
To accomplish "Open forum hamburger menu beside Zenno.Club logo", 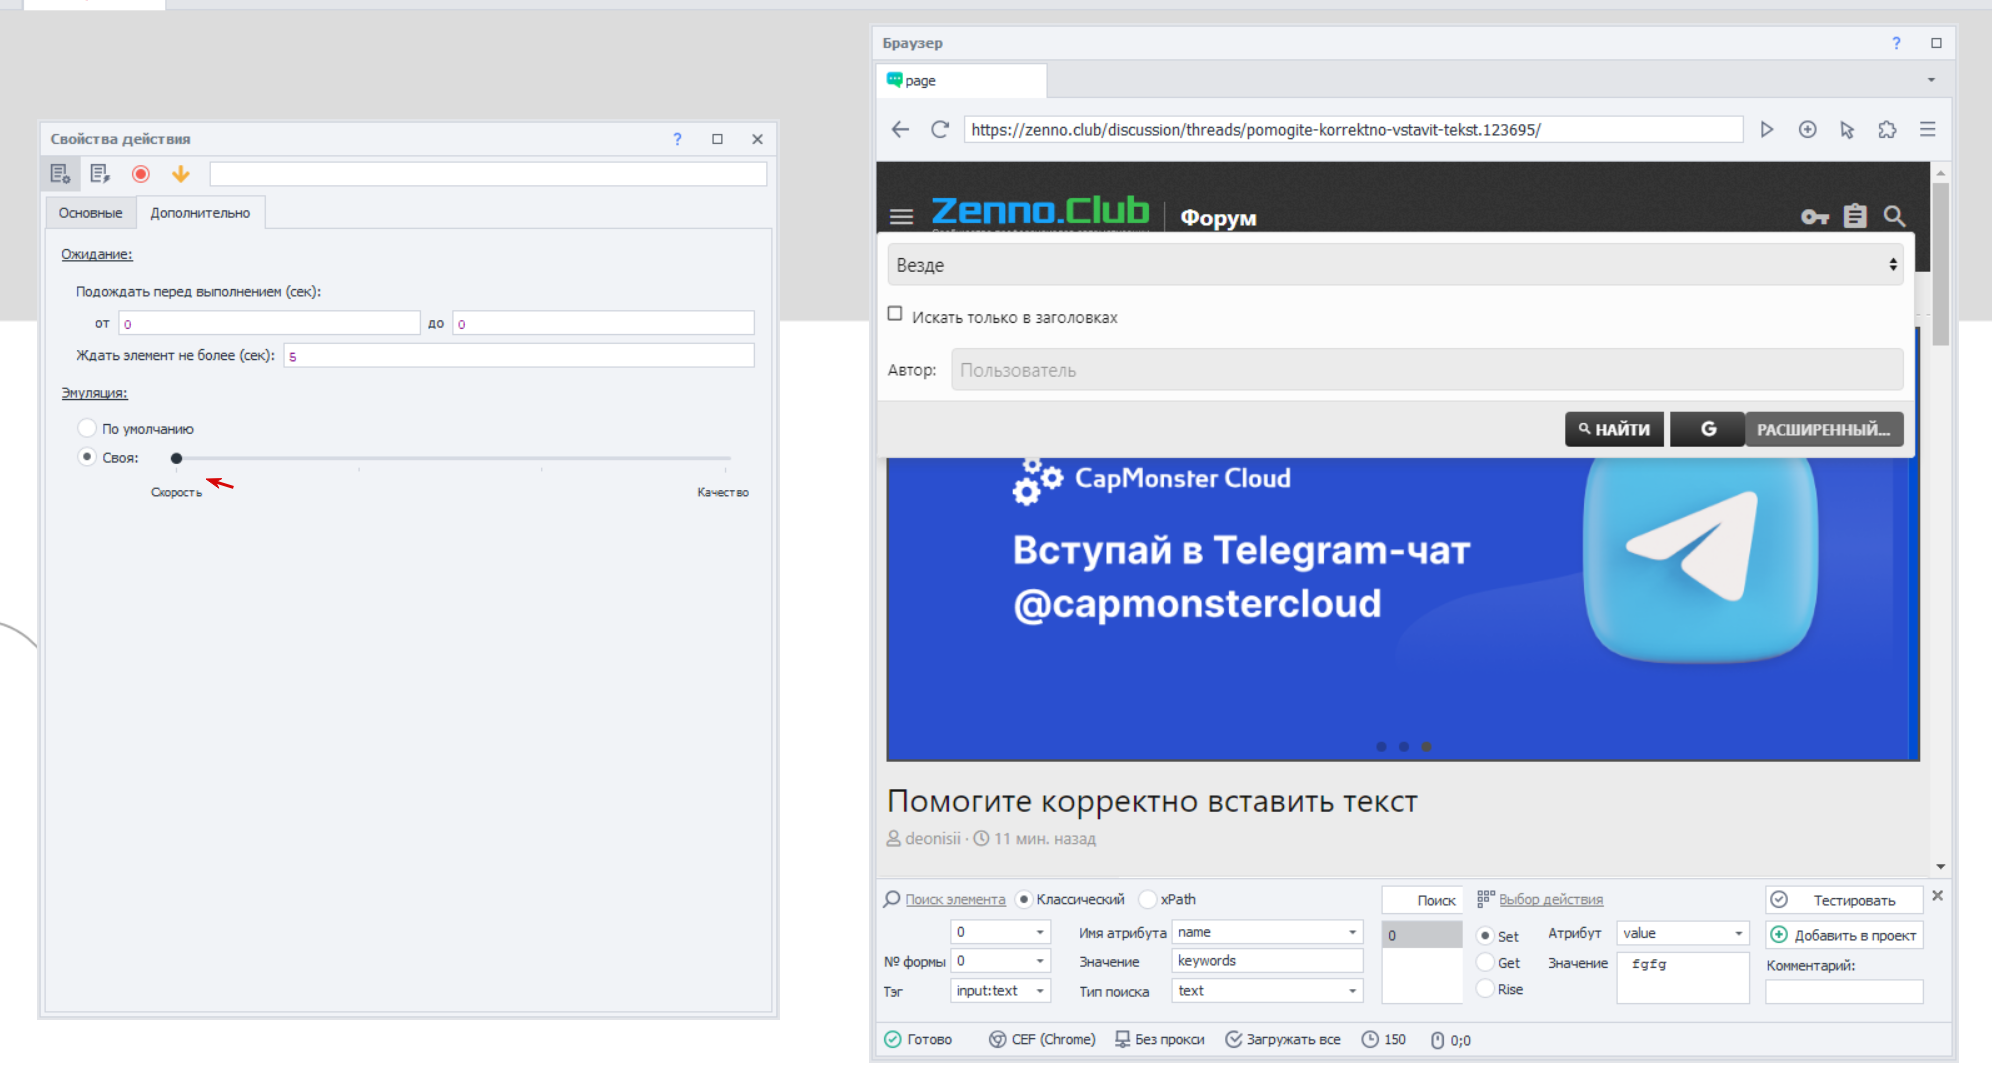I will (901, 216).
